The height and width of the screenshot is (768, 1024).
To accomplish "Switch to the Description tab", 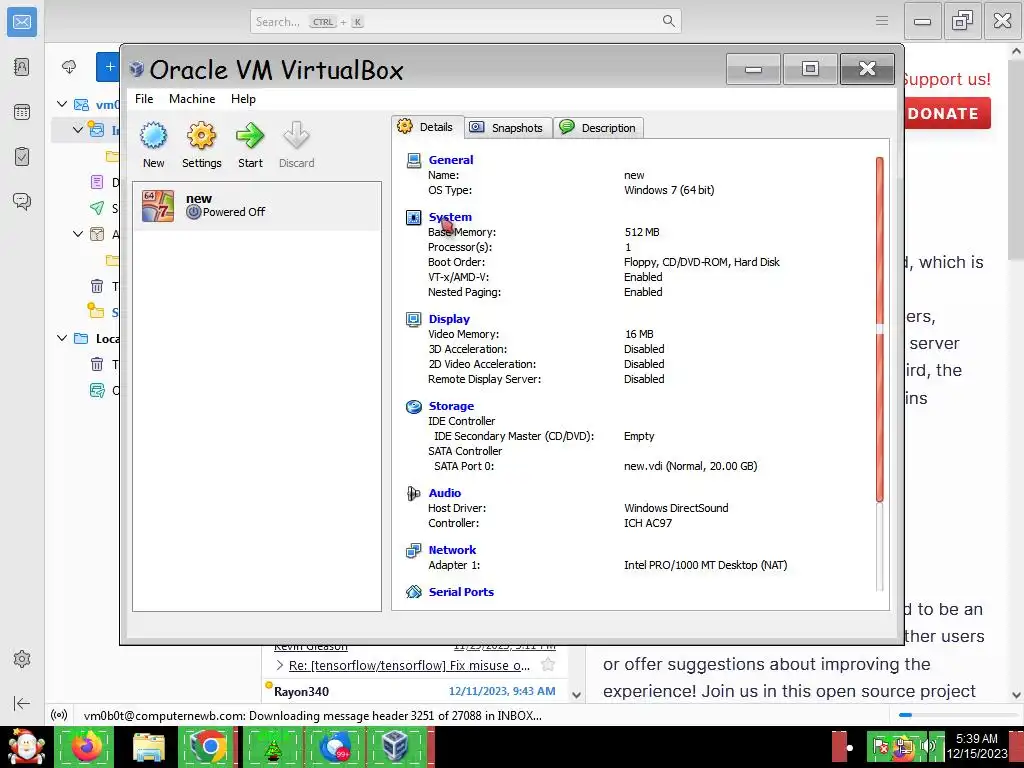I will point(599,127).
